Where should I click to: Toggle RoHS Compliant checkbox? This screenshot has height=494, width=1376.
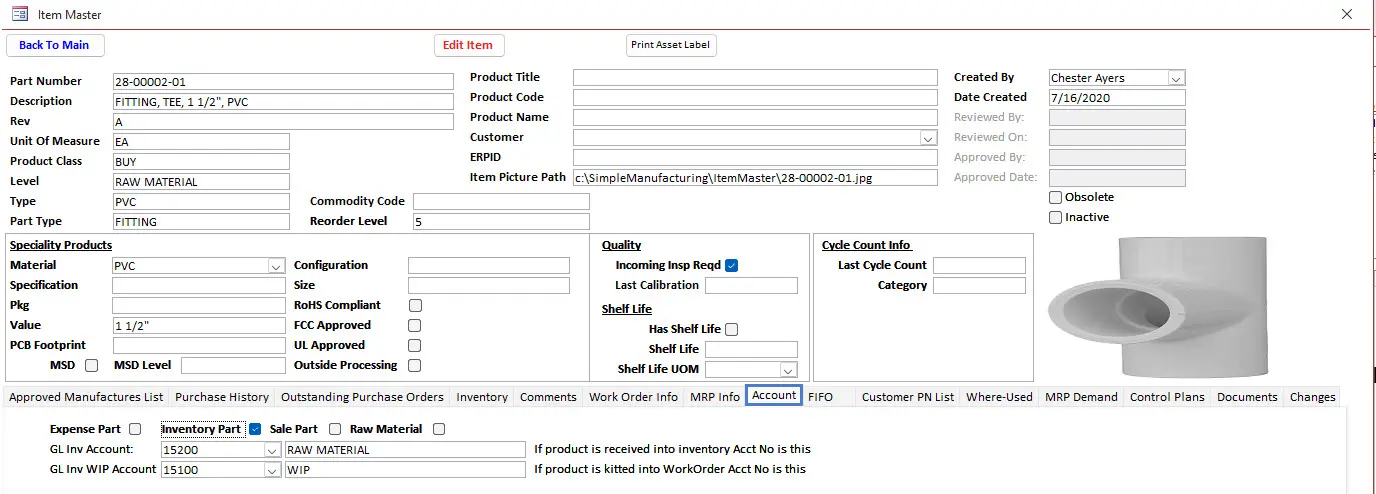pyautogui.click(x=415, y=306)
